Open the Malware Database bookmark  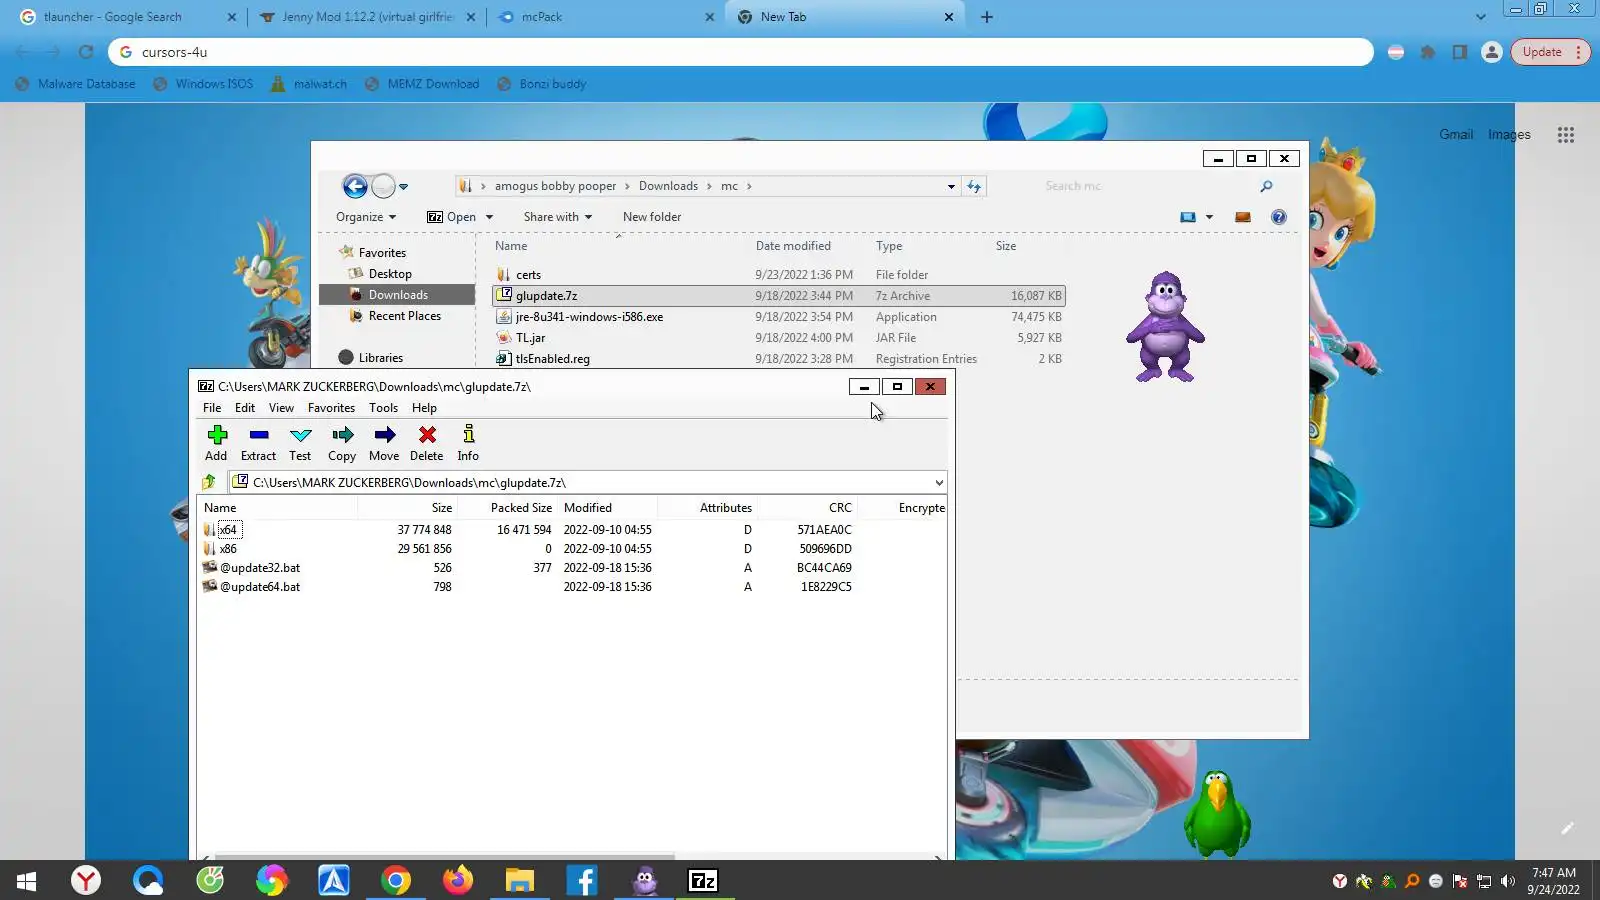pyautogui.click(x=76, y=84)
